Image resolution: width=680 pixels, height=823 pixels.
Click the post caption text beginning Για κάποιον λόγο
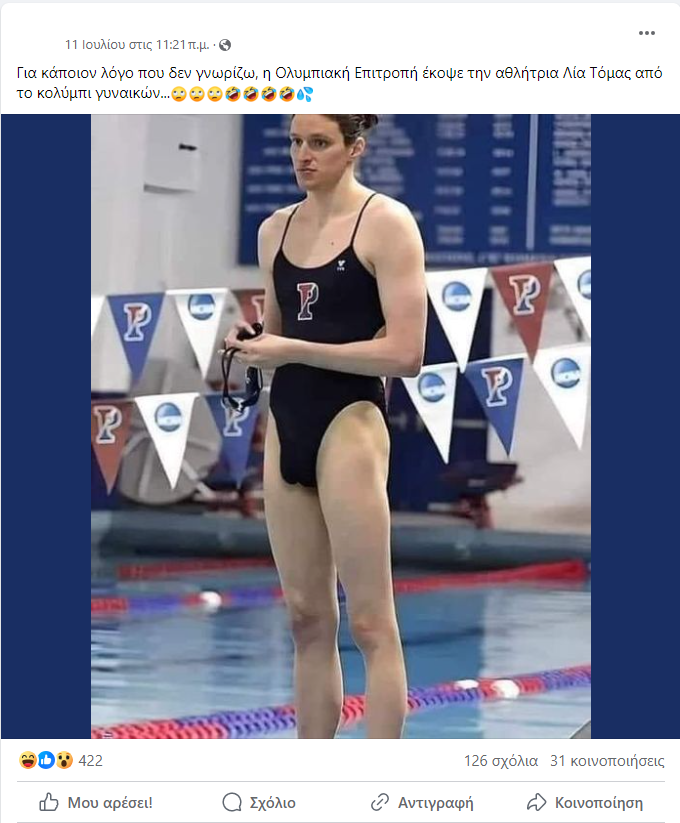point(339,83)
